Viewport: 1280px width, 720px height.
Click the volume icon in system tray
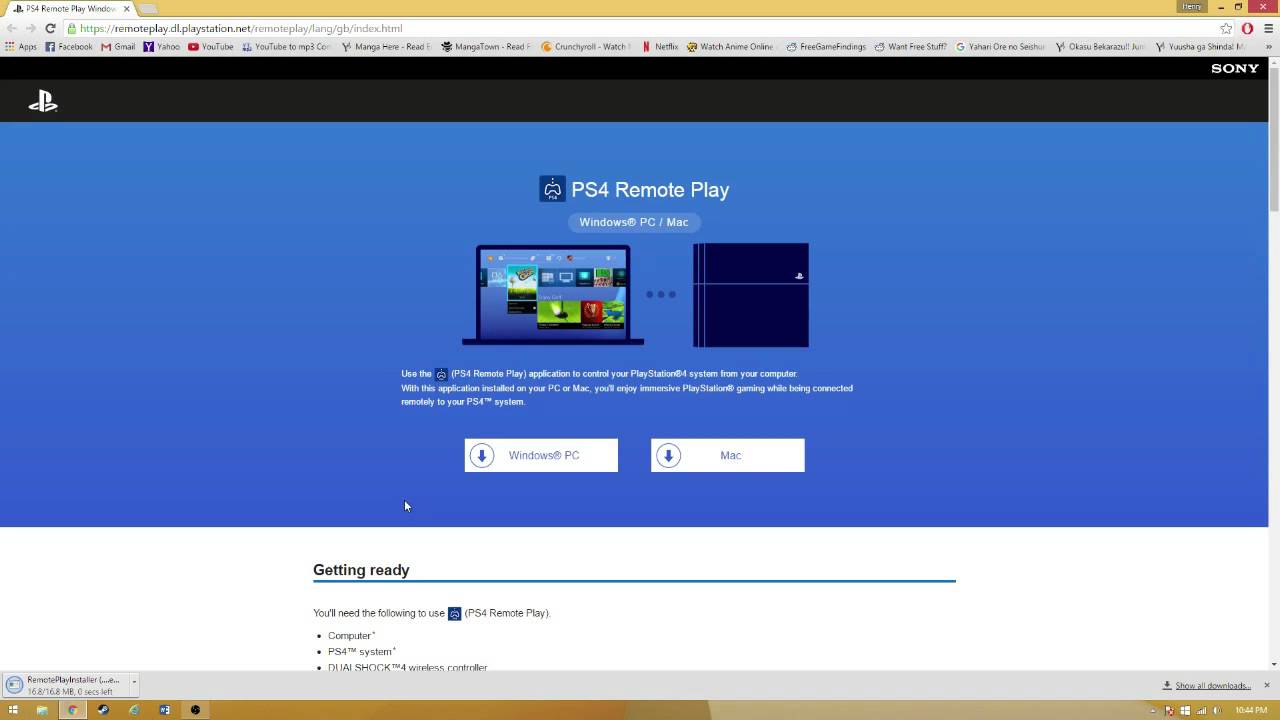[x=1218, y=710]
